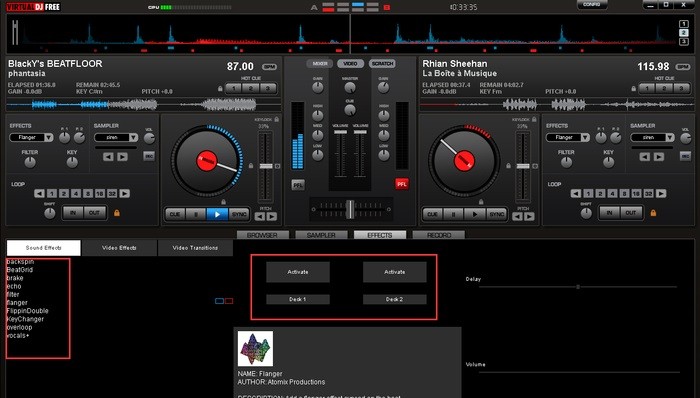Click the crossfader handle

(350, 209)
